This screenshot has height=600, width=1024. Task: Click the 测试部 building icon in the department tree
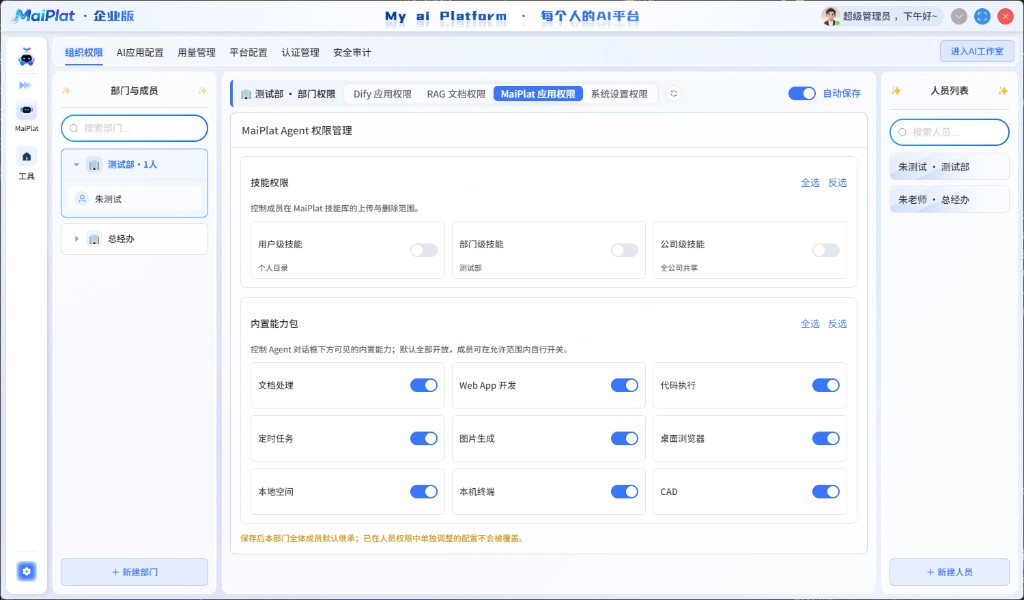click(94, 165)
